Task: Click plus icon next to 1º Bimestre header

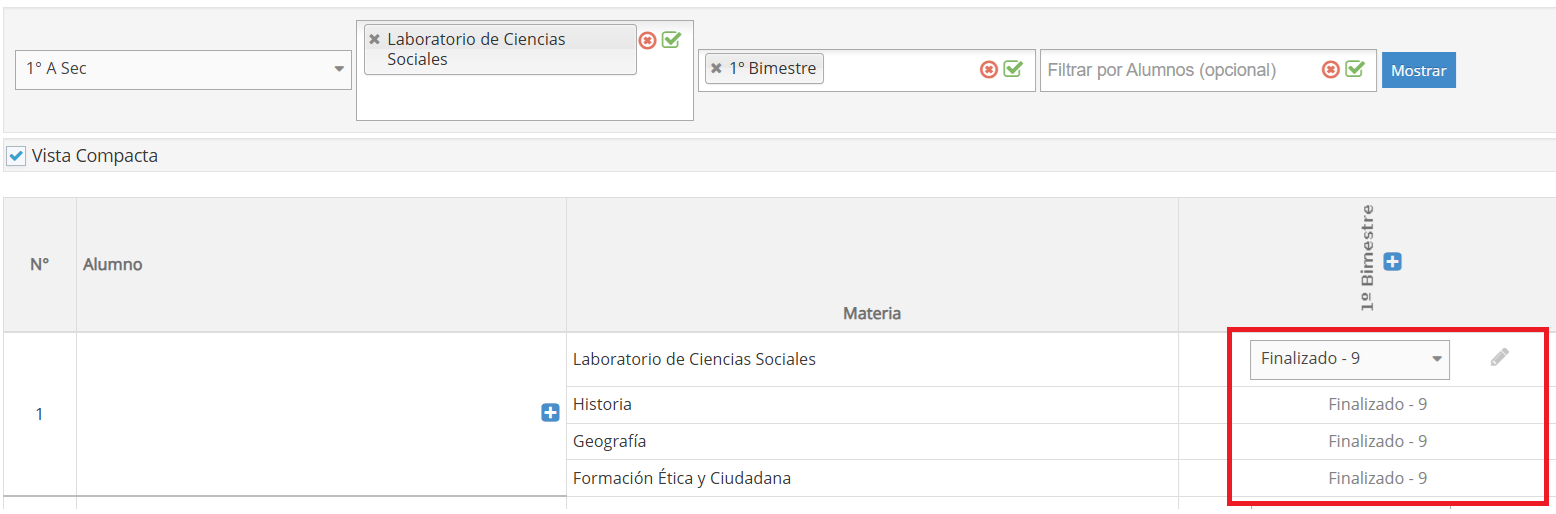Action: coord(1392,262)
